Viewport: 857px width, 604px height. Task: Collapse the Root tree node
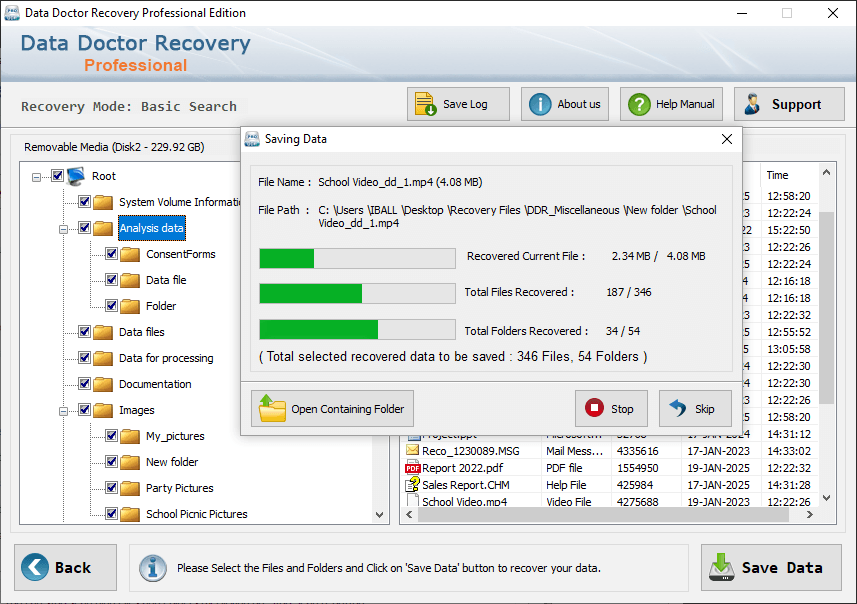36,177
